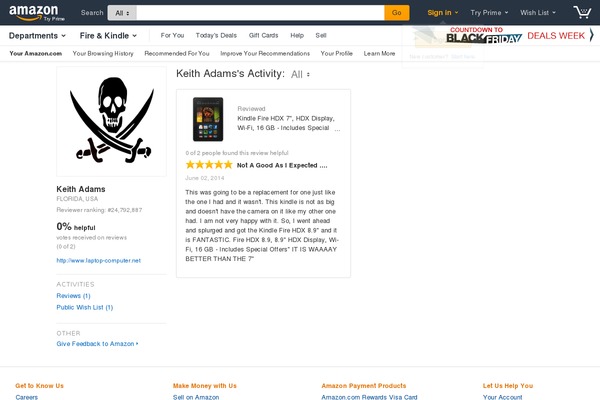Expand the search category All dropdown
Viewport: 600px width, 400px height.
pyautogui.click(x=122, y=13)
